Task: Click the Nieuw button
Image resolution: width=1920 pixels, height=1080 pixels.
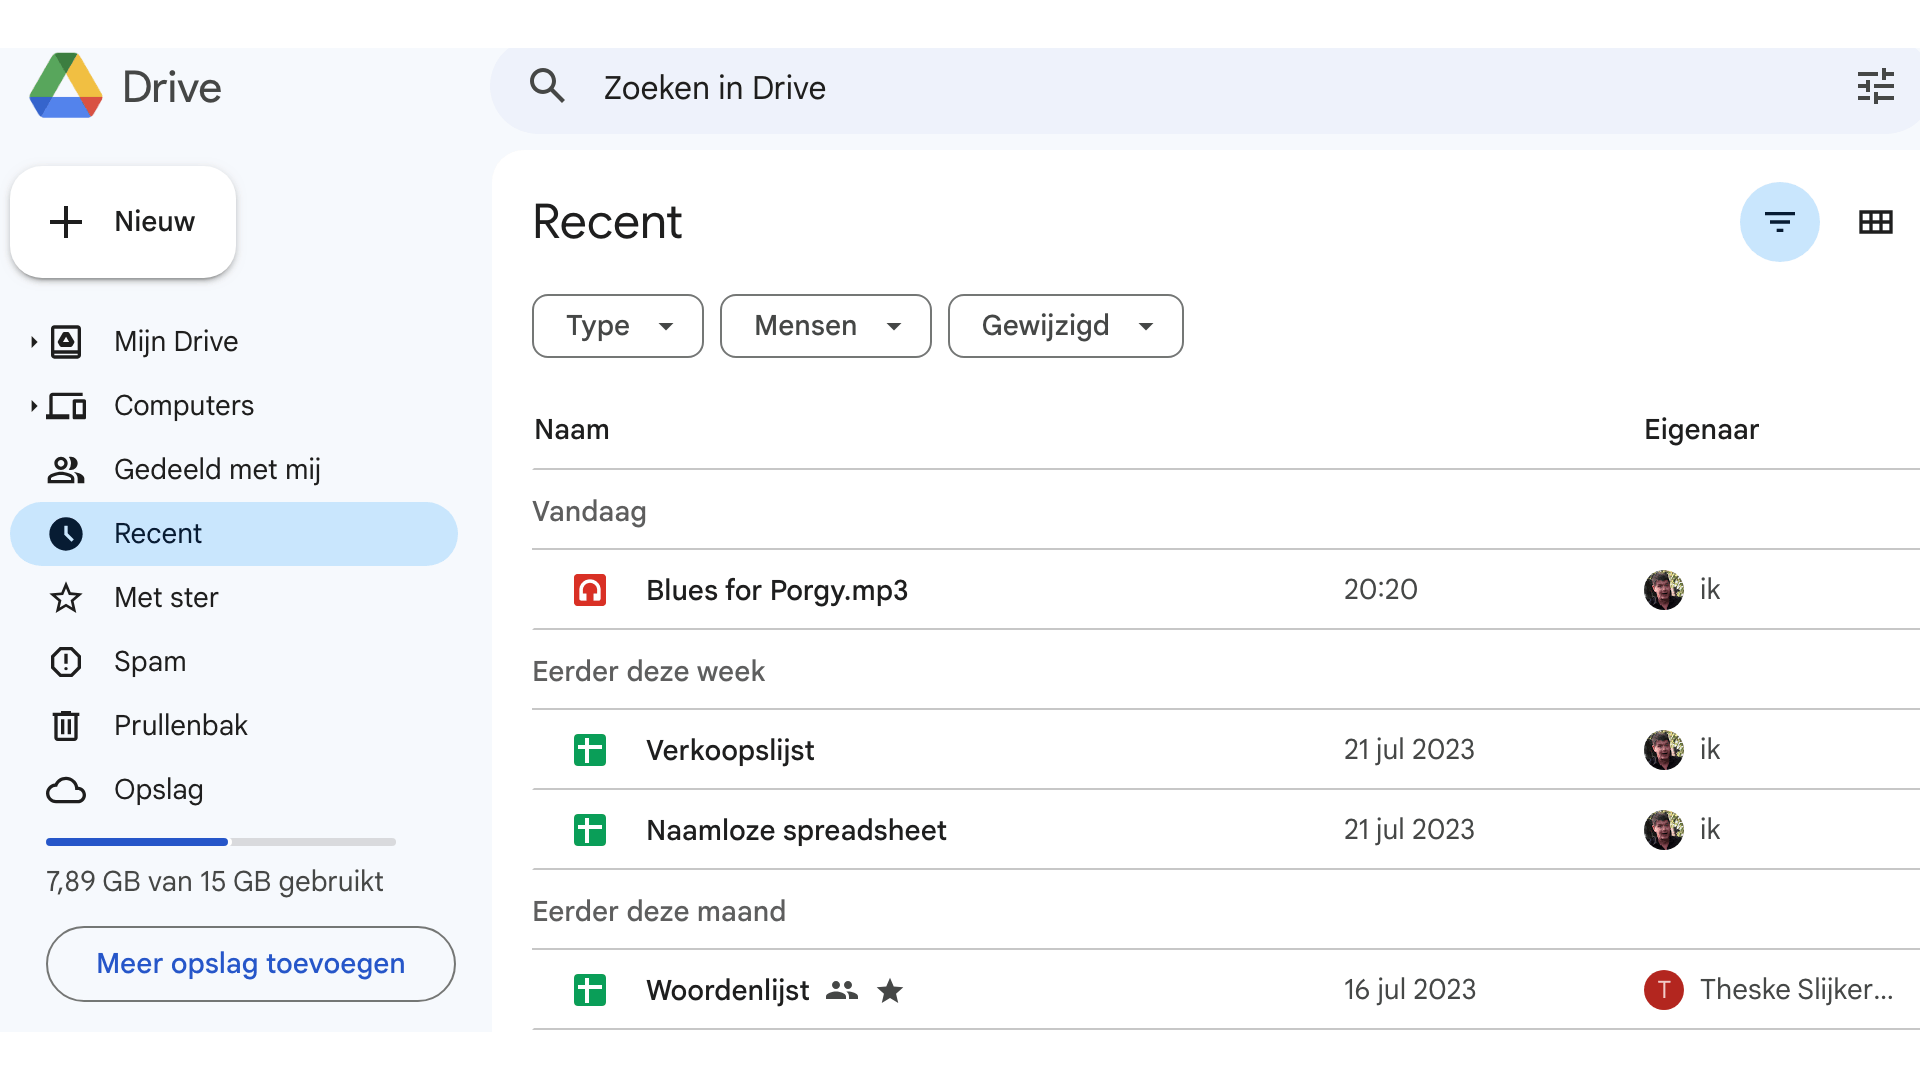Action: (x=122, y=221)
